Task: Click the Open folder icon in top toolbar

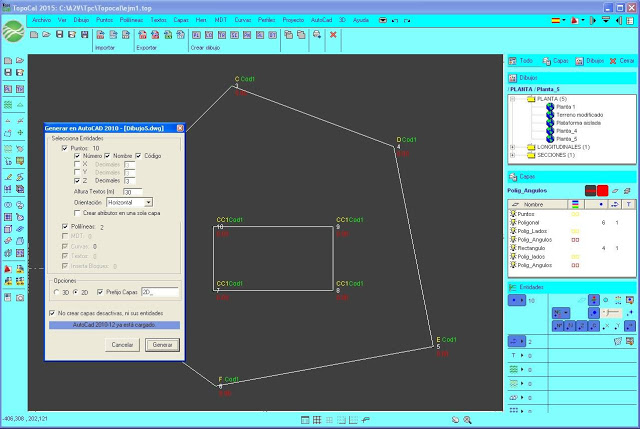Action: 47,35
